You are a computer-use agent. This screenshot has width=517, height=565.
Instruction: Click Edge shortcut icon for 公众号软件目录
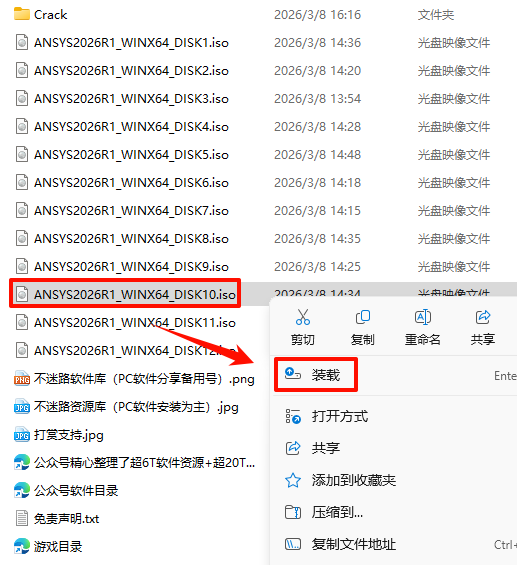(x=22, y=490)
